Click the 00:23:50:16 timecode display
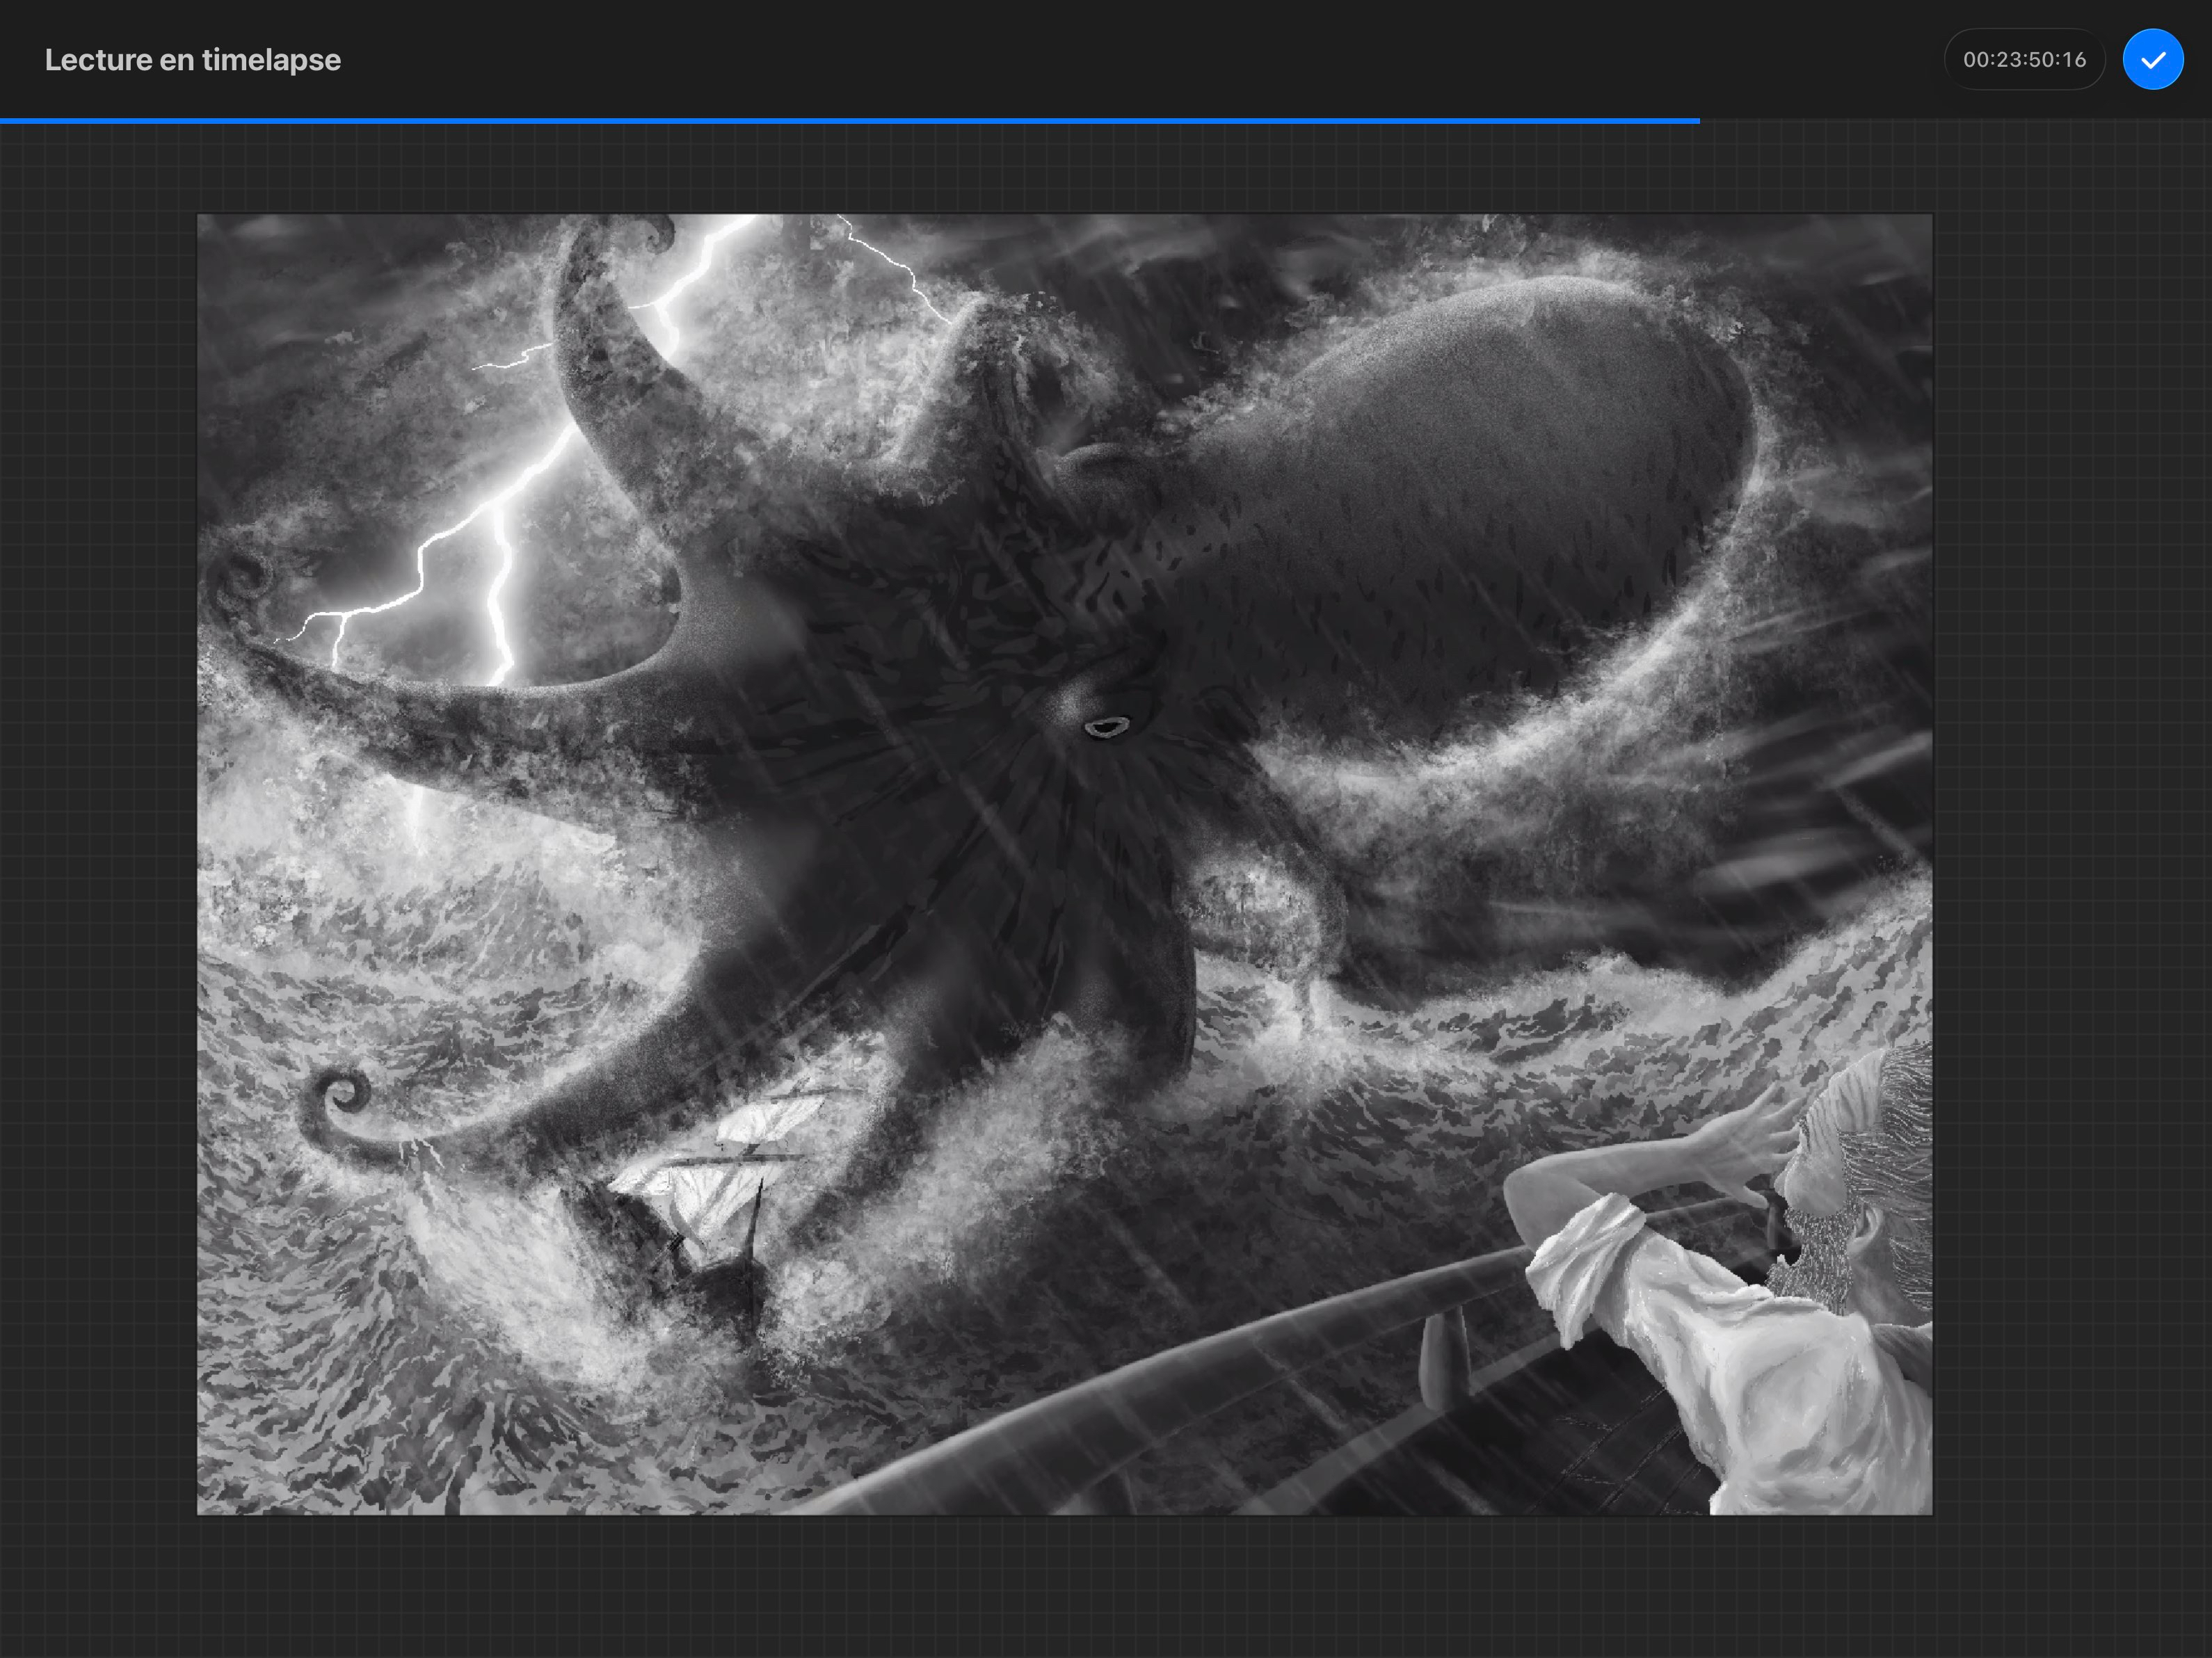 tap(2024, 60)
